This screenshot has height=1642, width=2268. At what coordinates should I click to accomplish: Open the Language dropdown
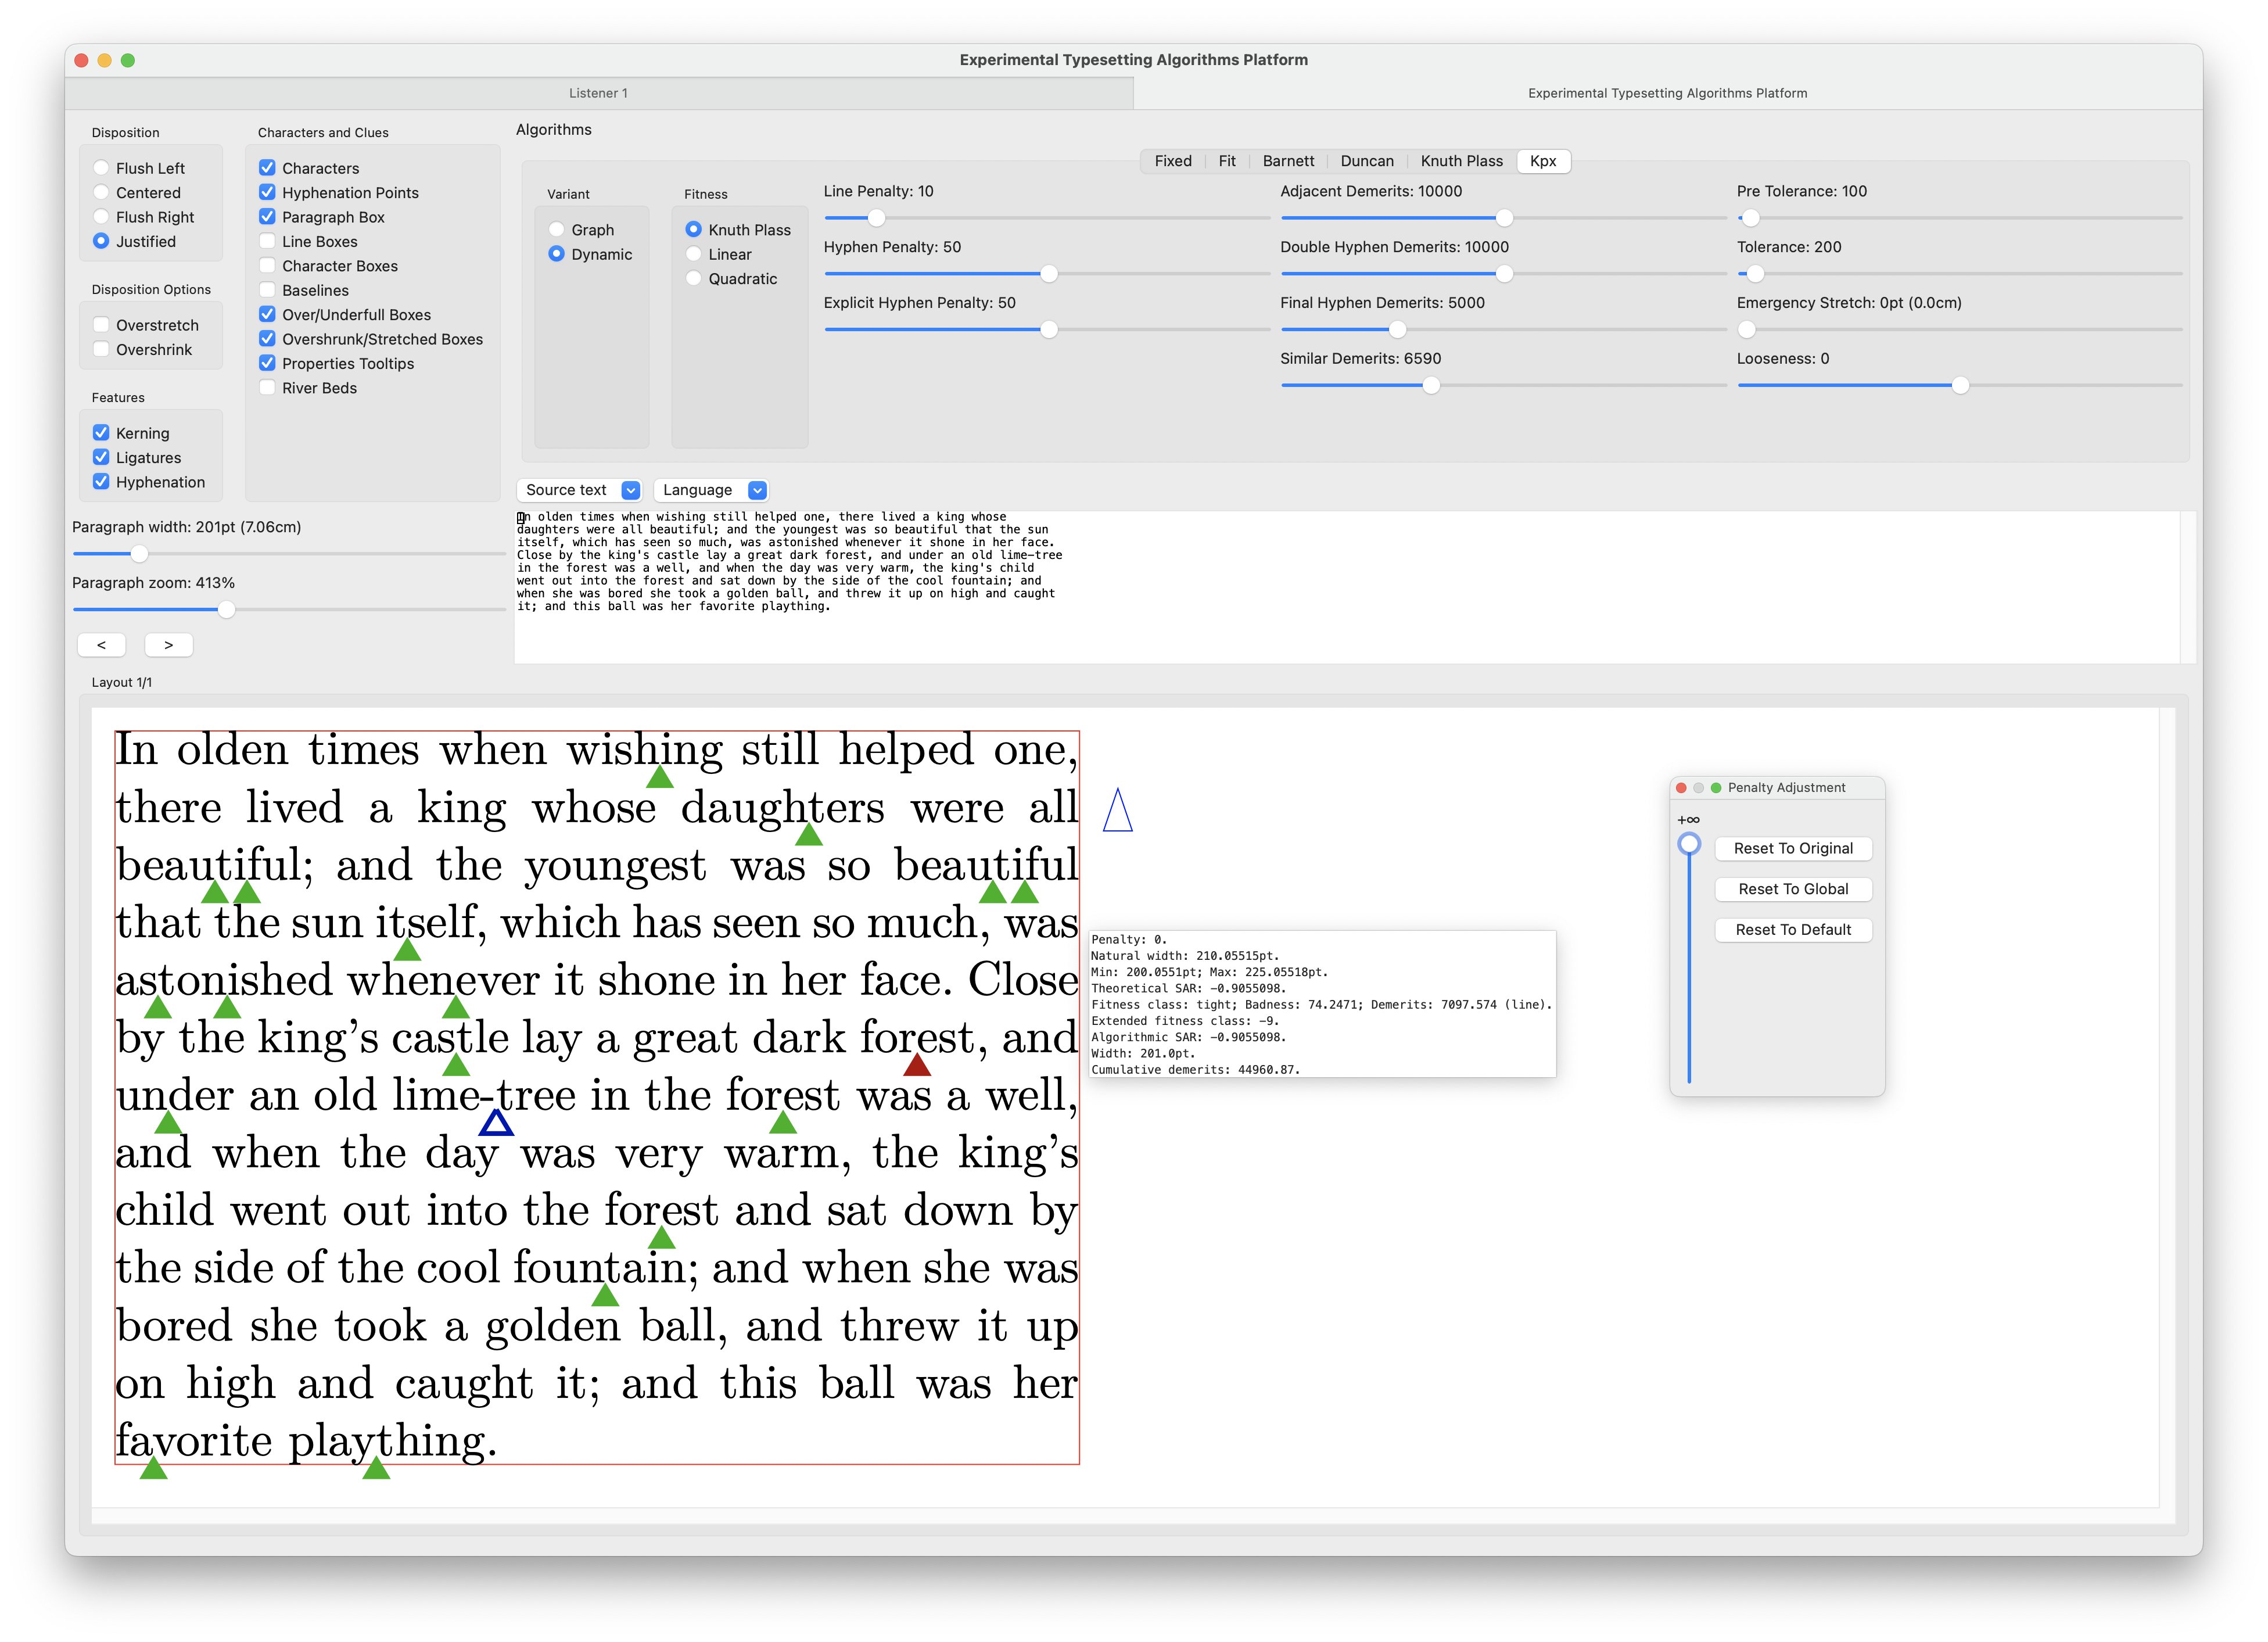coord(713,490)
